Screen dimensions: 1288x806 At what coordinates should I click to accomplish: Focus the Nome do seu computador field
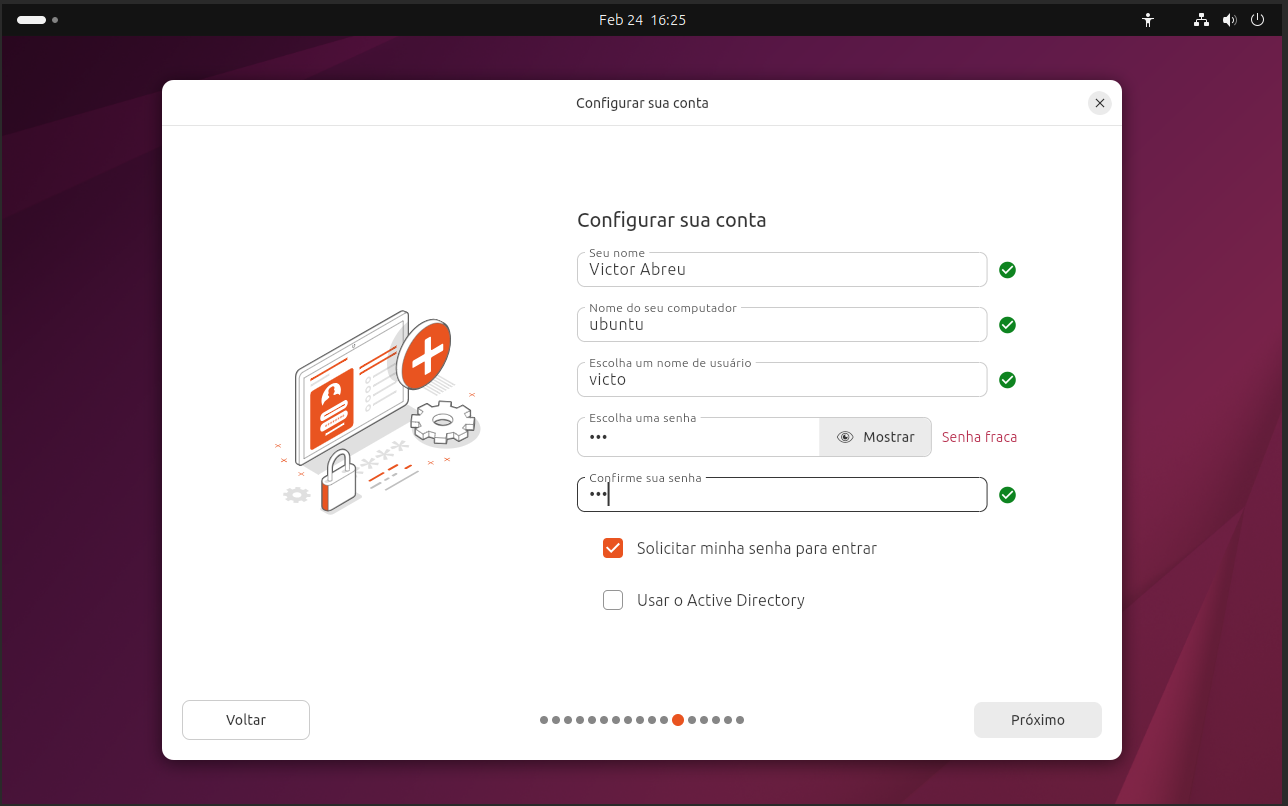[780, 325]
